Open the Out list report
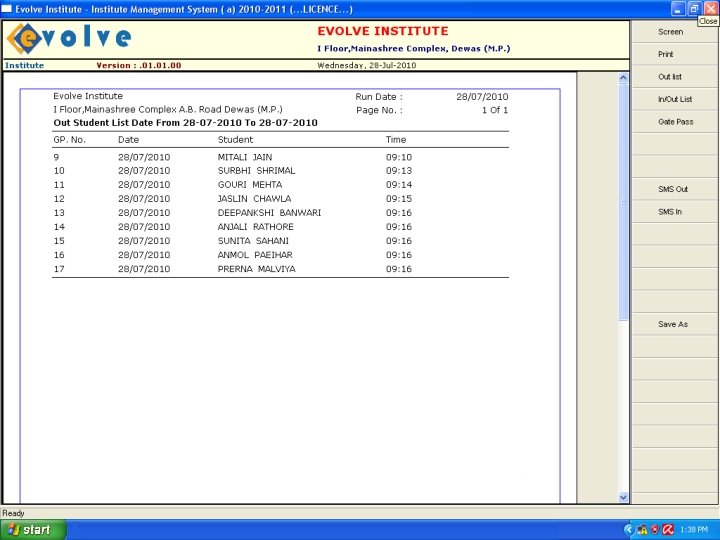Viewport: 720px width, 540px height. (675, 77)
